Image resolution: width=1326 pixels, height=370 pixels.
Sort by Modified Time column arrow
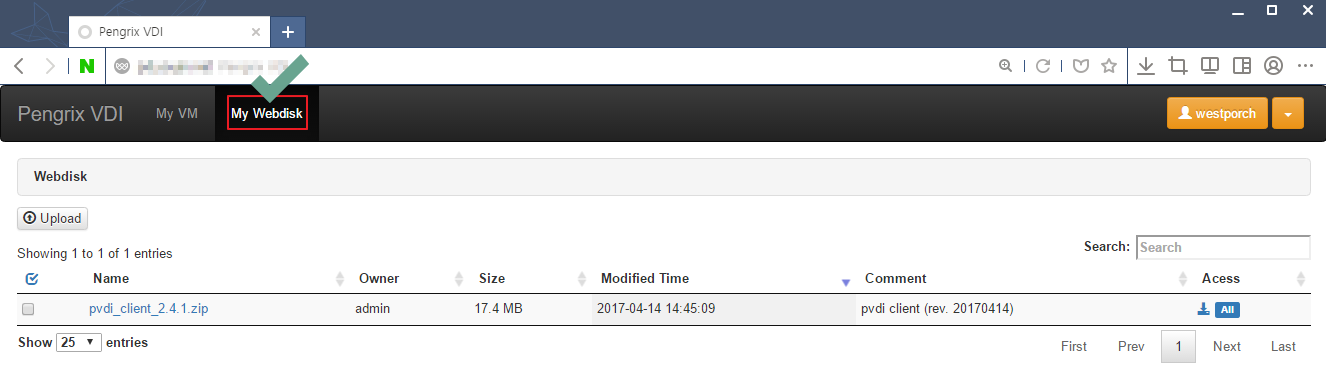(845, 282)
